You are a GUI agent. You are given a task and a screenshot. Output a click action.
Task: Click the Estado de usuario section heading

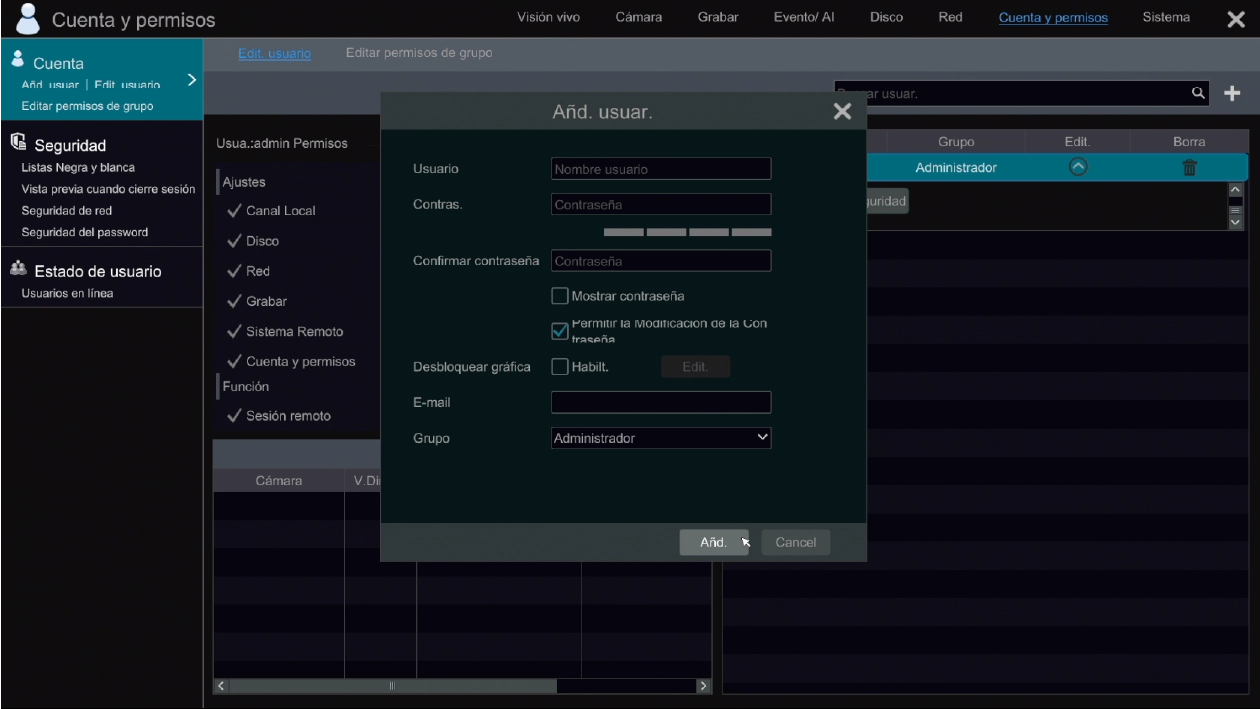point(98,271)
